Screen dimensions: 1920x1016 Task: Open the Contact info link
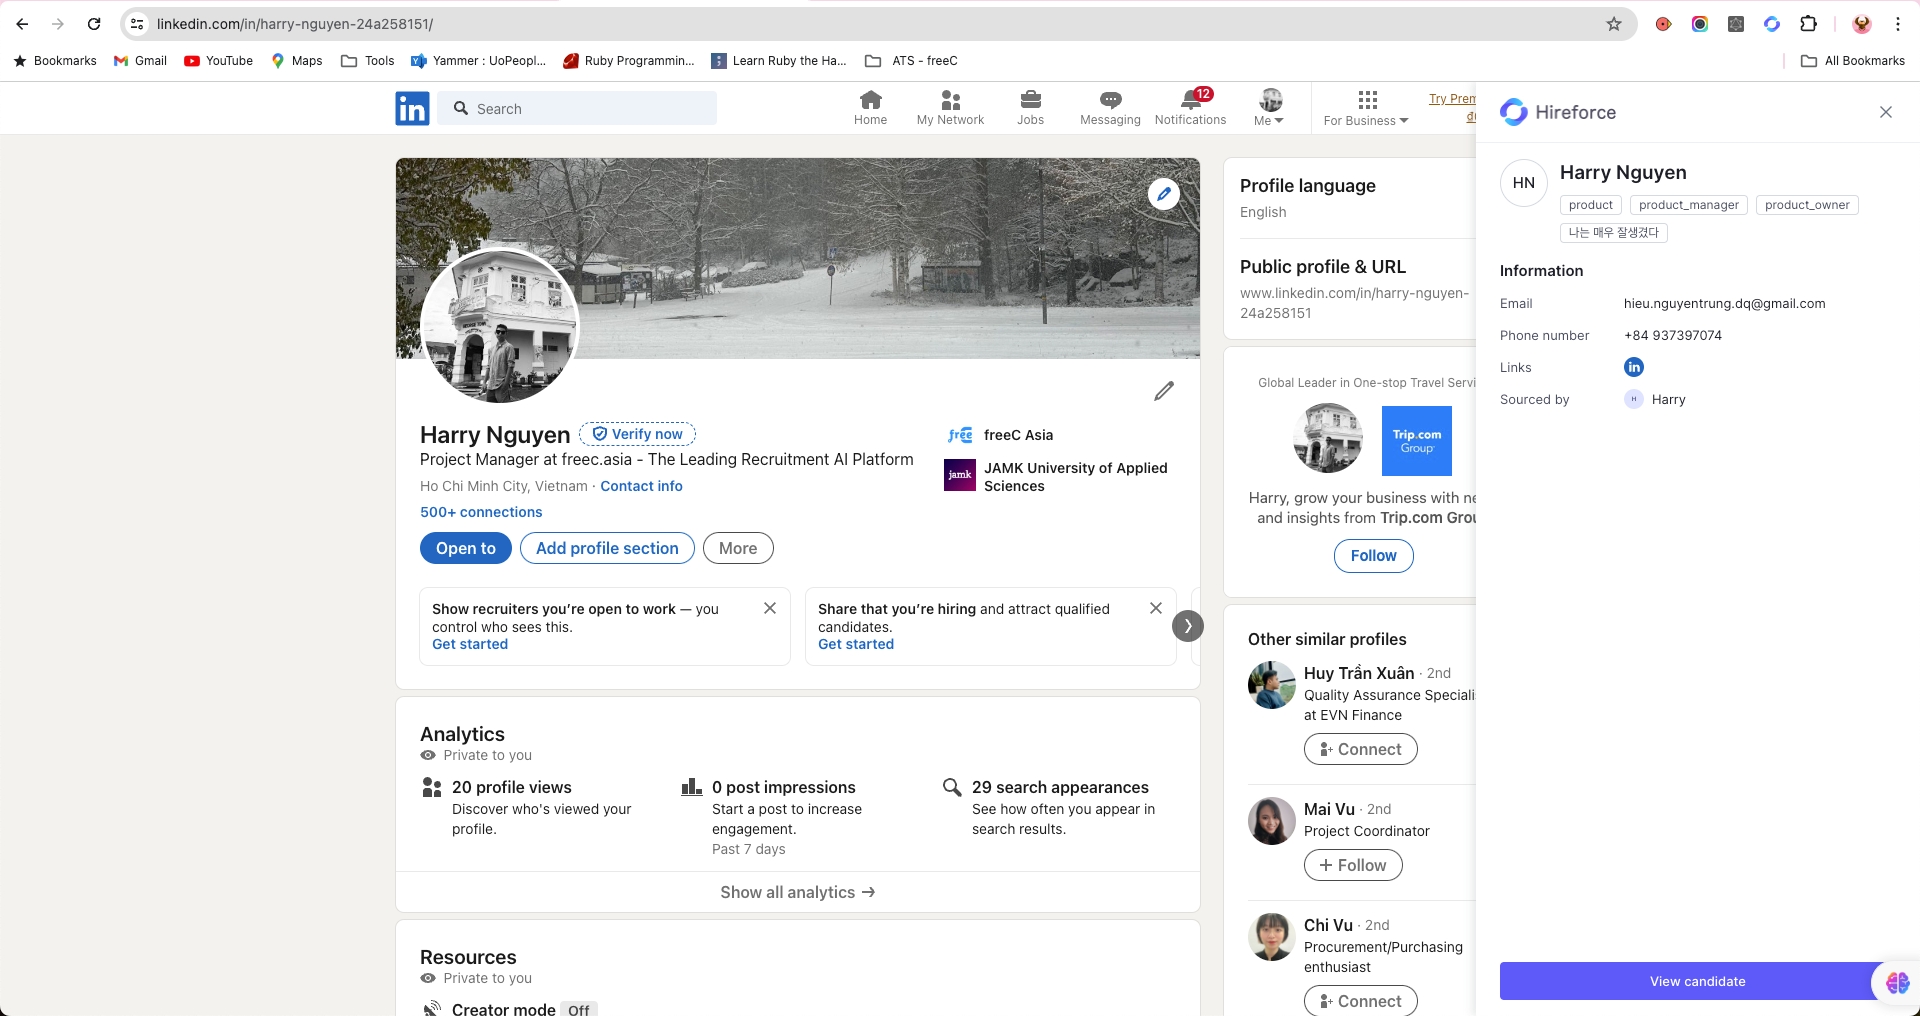[641, 486]
